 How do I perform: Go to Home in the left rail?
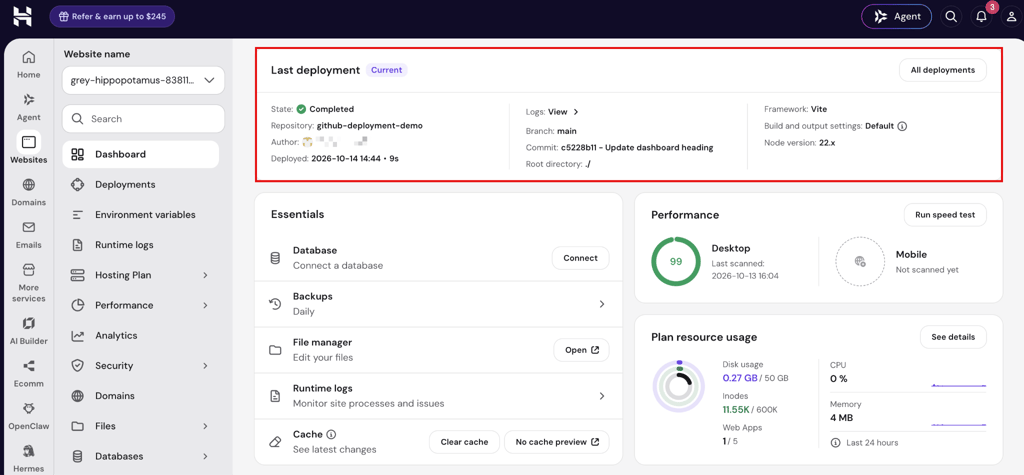(x=29, y=63)
